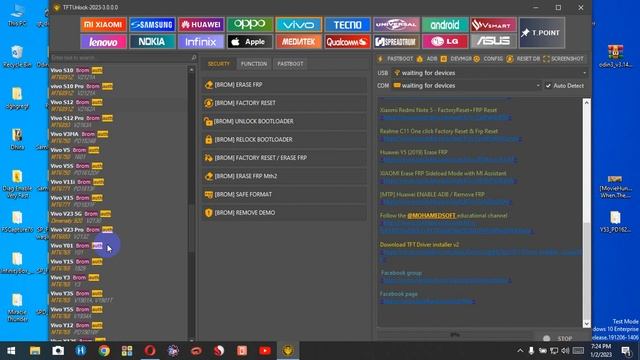Toggle the Auto Detect checkbox
The width and height of the screenshot is (640, 360).
(548, 86)
